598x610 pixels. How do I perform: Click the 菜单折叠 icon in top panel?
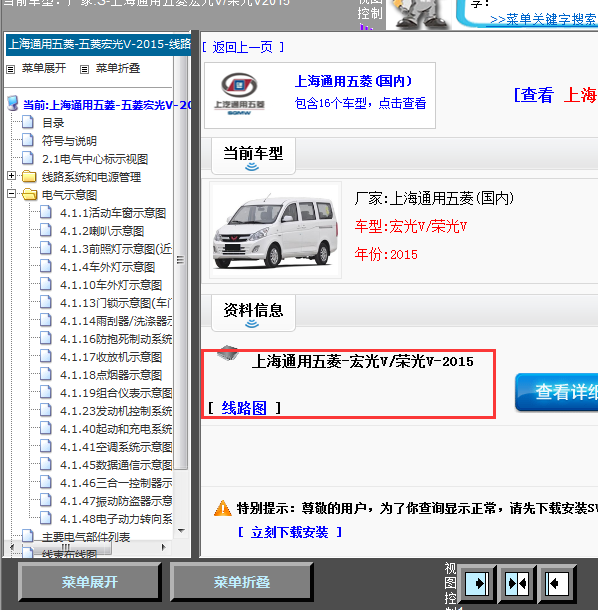(x=84, y=69)
